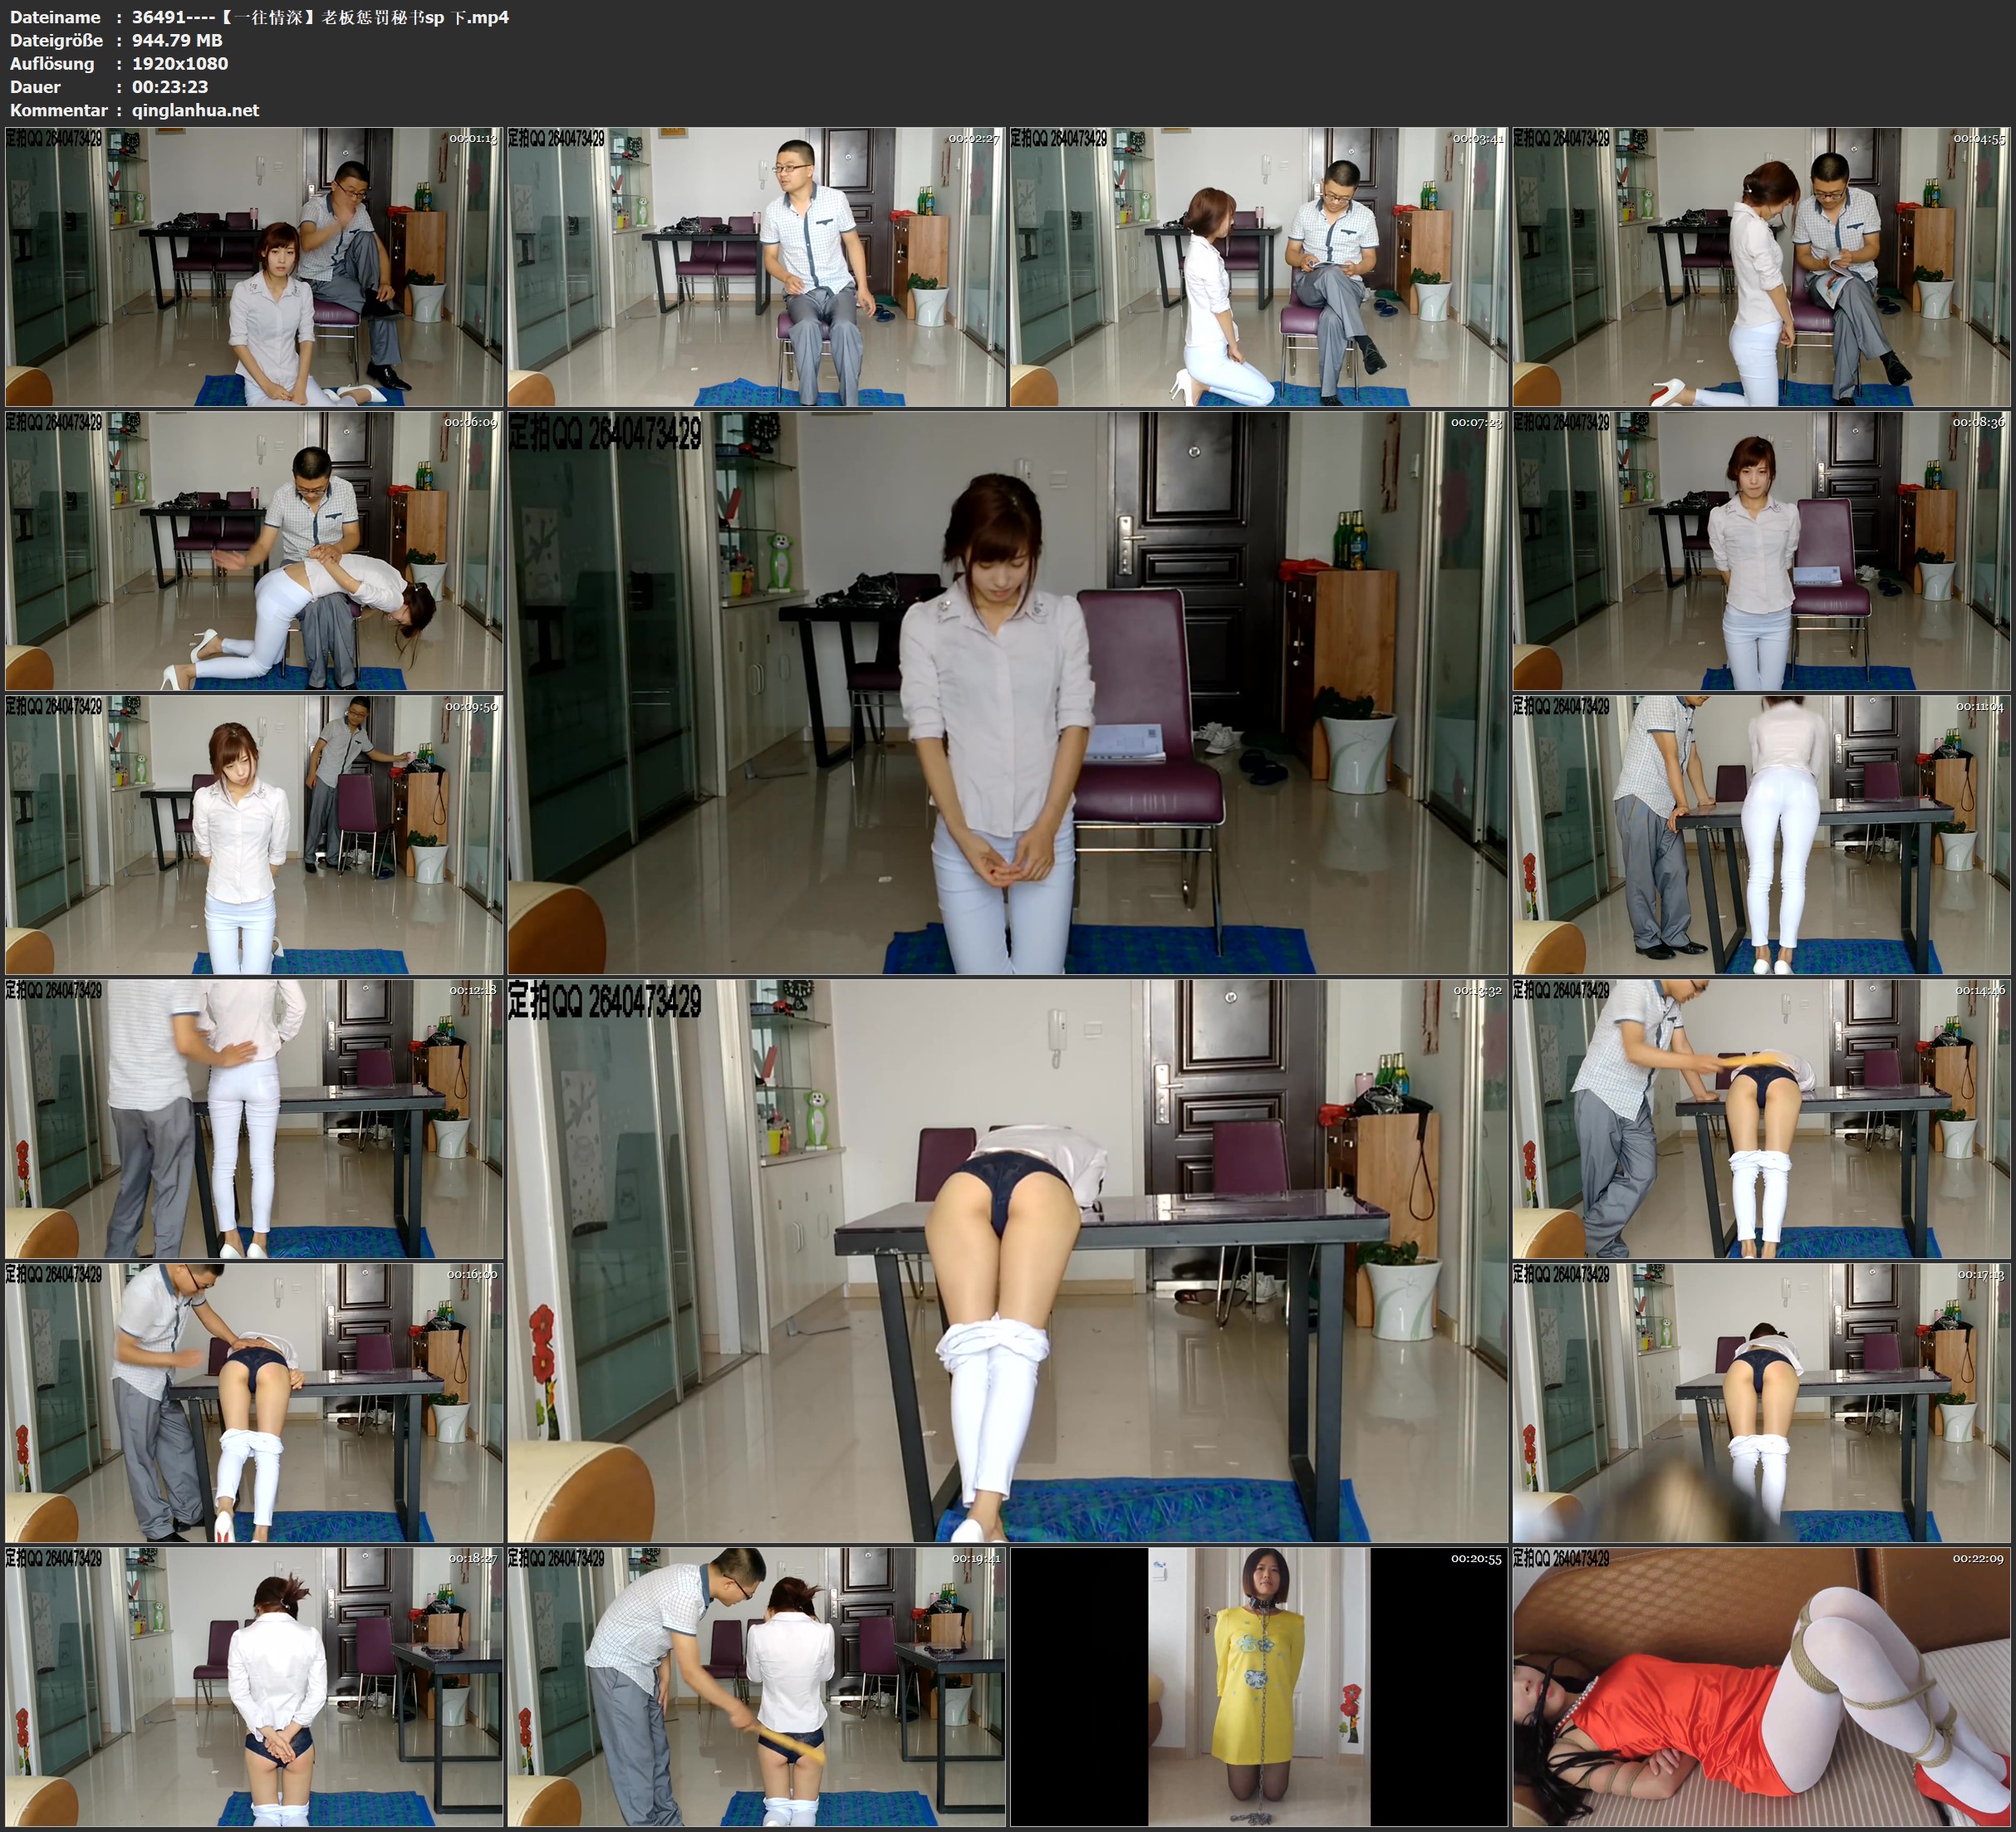This screenshot has width=2016, height=1832.
Task: Click the frame timestamped 00:09:50
Action: [x=254, y=834]
